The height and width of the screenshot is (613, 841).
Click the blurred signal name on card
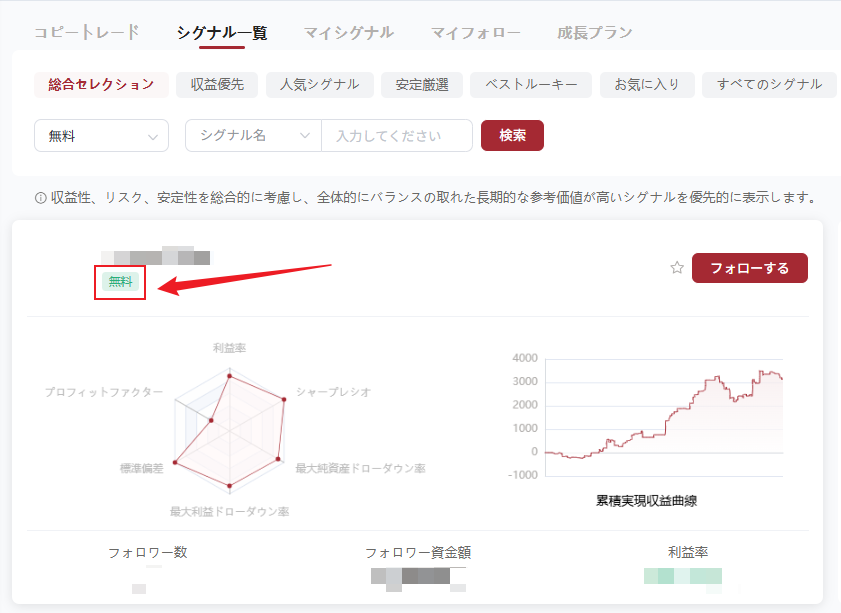(156, 256)
